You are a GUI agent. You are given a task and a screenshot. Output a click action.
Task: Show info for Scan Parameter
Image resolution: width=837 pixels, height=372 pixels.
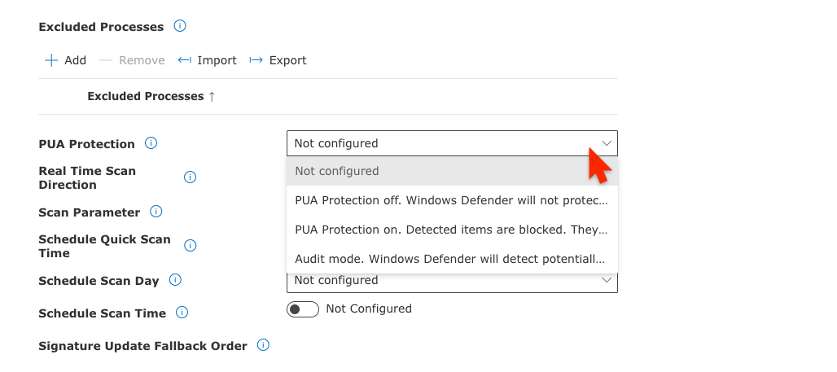tap(156, 211)
